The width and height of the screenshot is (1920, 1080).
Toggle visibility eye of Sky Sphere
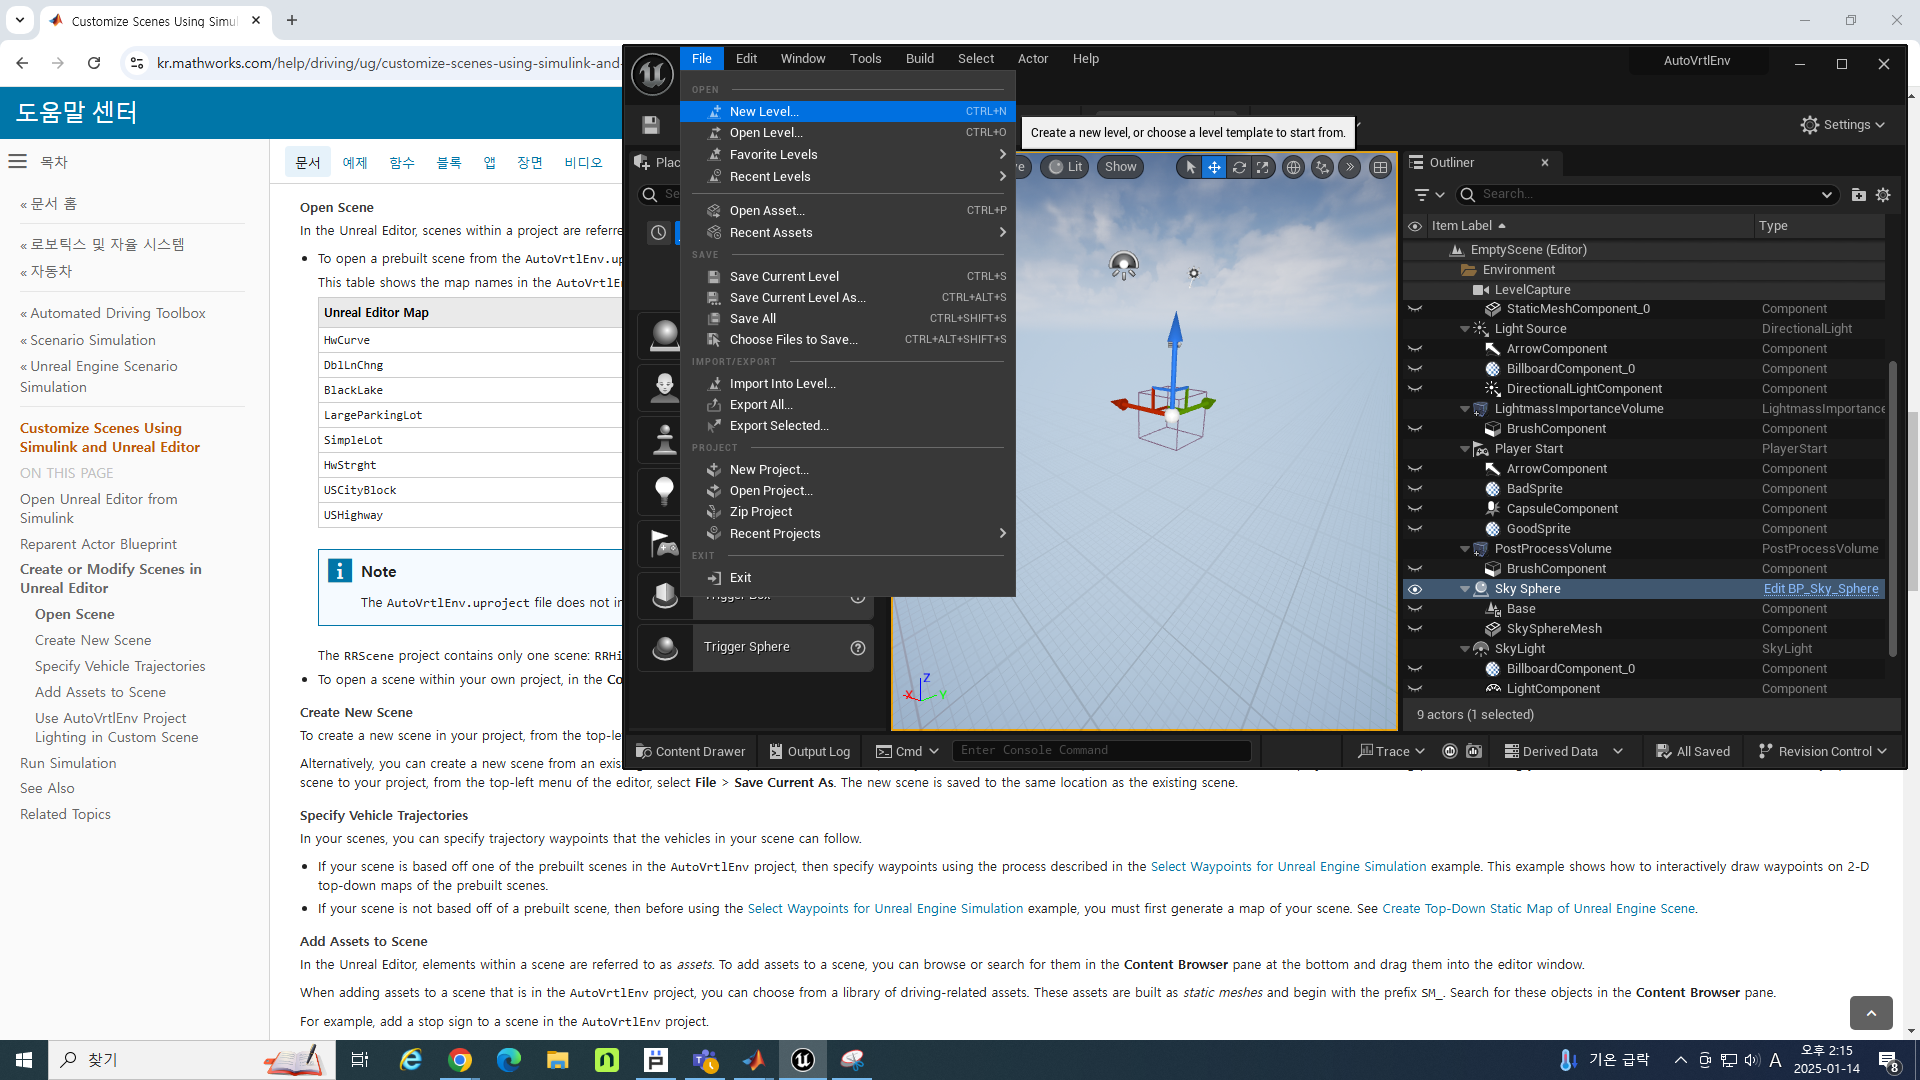point(1415,589)
